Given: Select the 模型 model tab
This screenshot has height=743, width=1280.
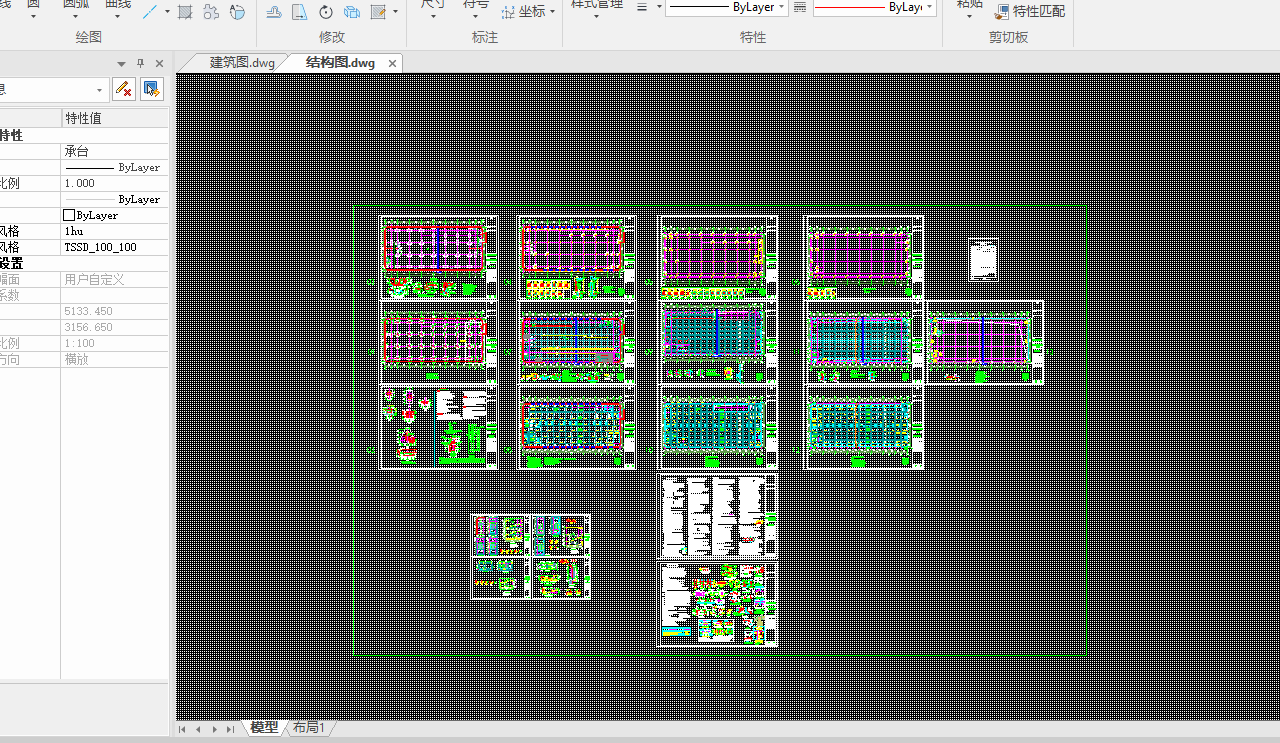Looking at the screenshot, I should (x=264, y=728).
